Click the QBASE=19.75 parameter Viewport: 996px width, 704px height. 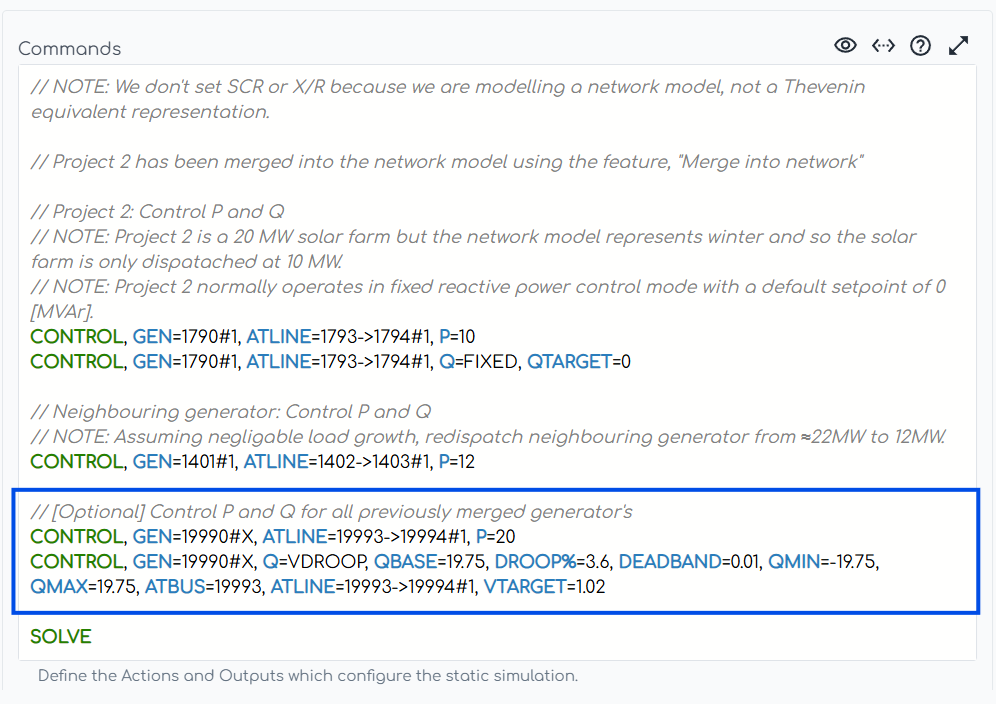[430, 562]
